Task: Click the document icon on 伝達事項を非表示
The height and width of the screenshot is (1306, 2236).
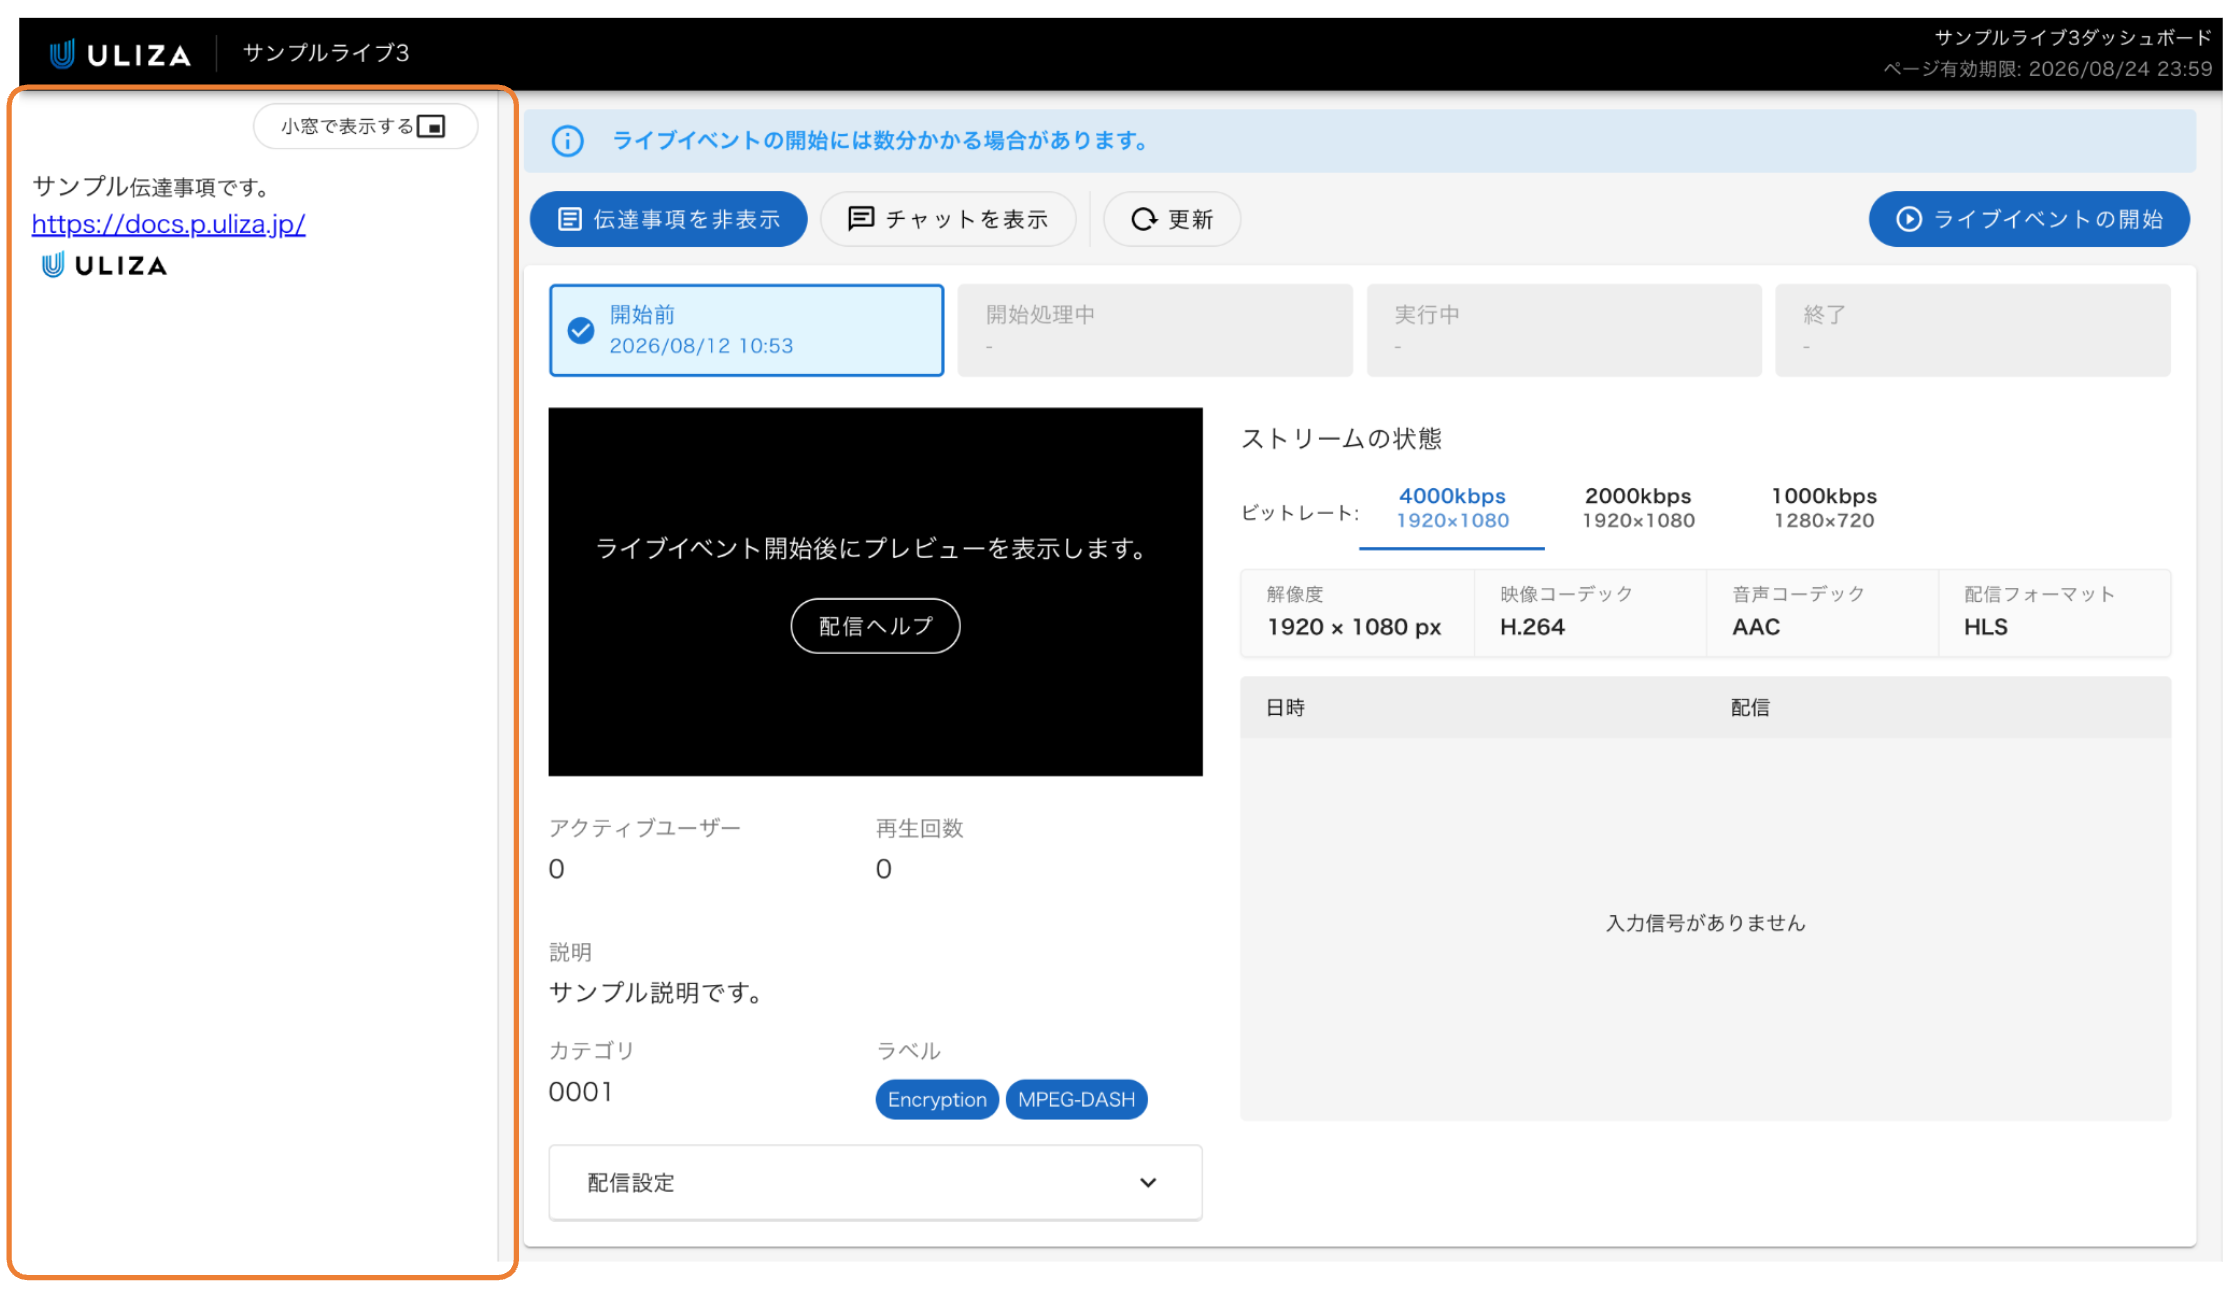Action: tap(569, 219)
